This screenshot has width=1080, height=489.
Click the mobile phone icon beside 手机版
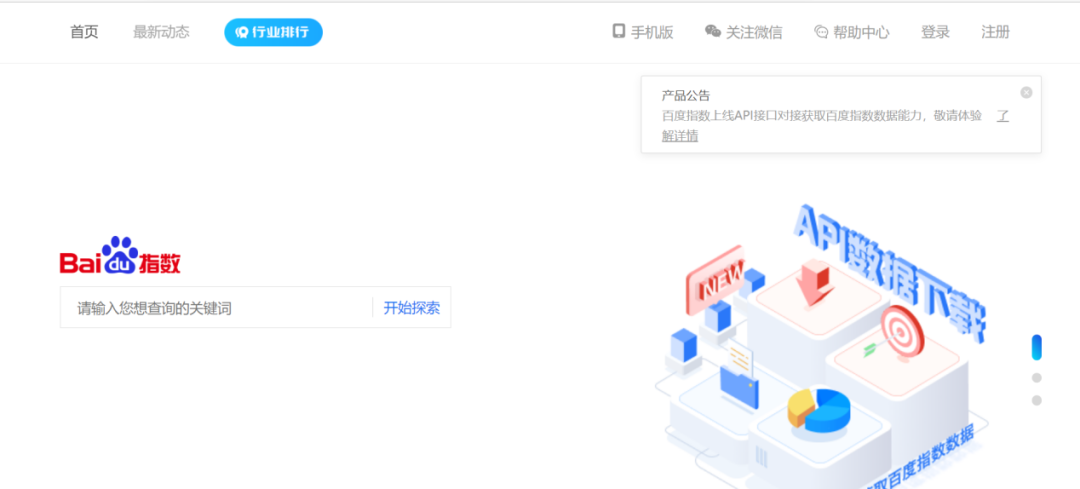point(619,31)
